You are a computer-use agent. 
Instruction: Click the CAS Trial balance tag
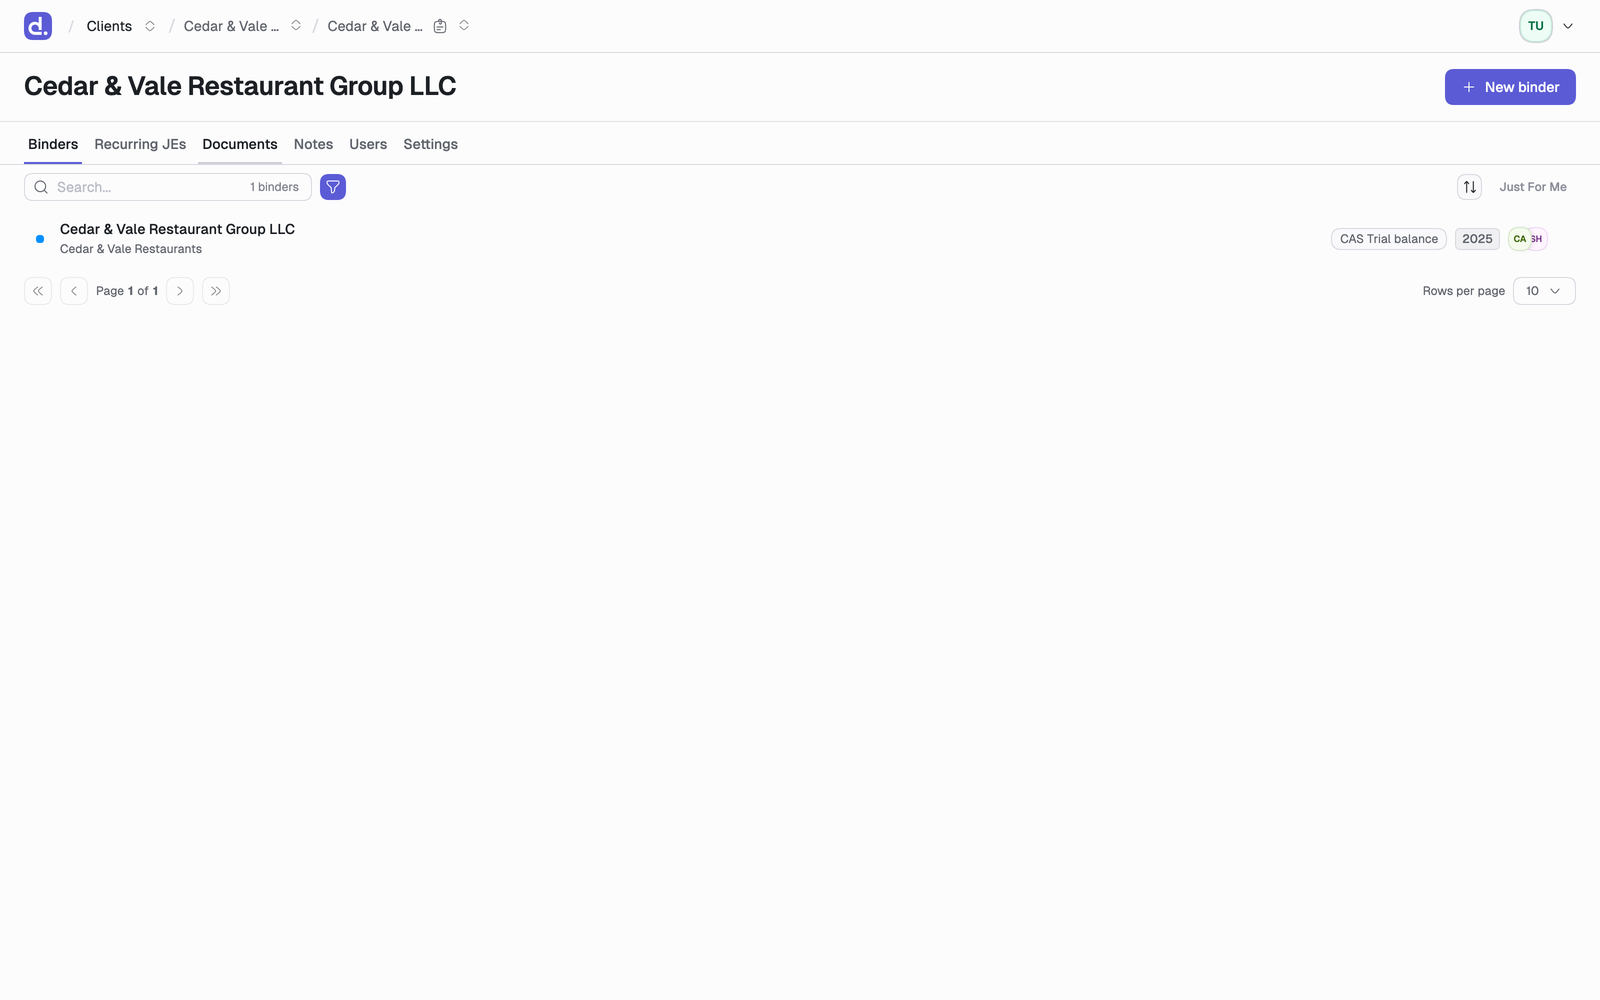[1389, 239]
